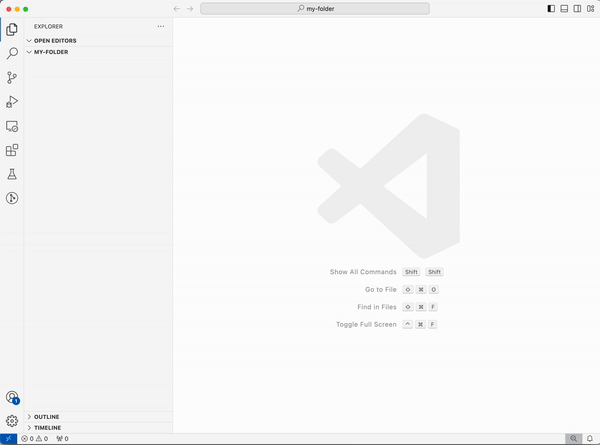
Task: Click the Go to File text
Action: (381, 290)
